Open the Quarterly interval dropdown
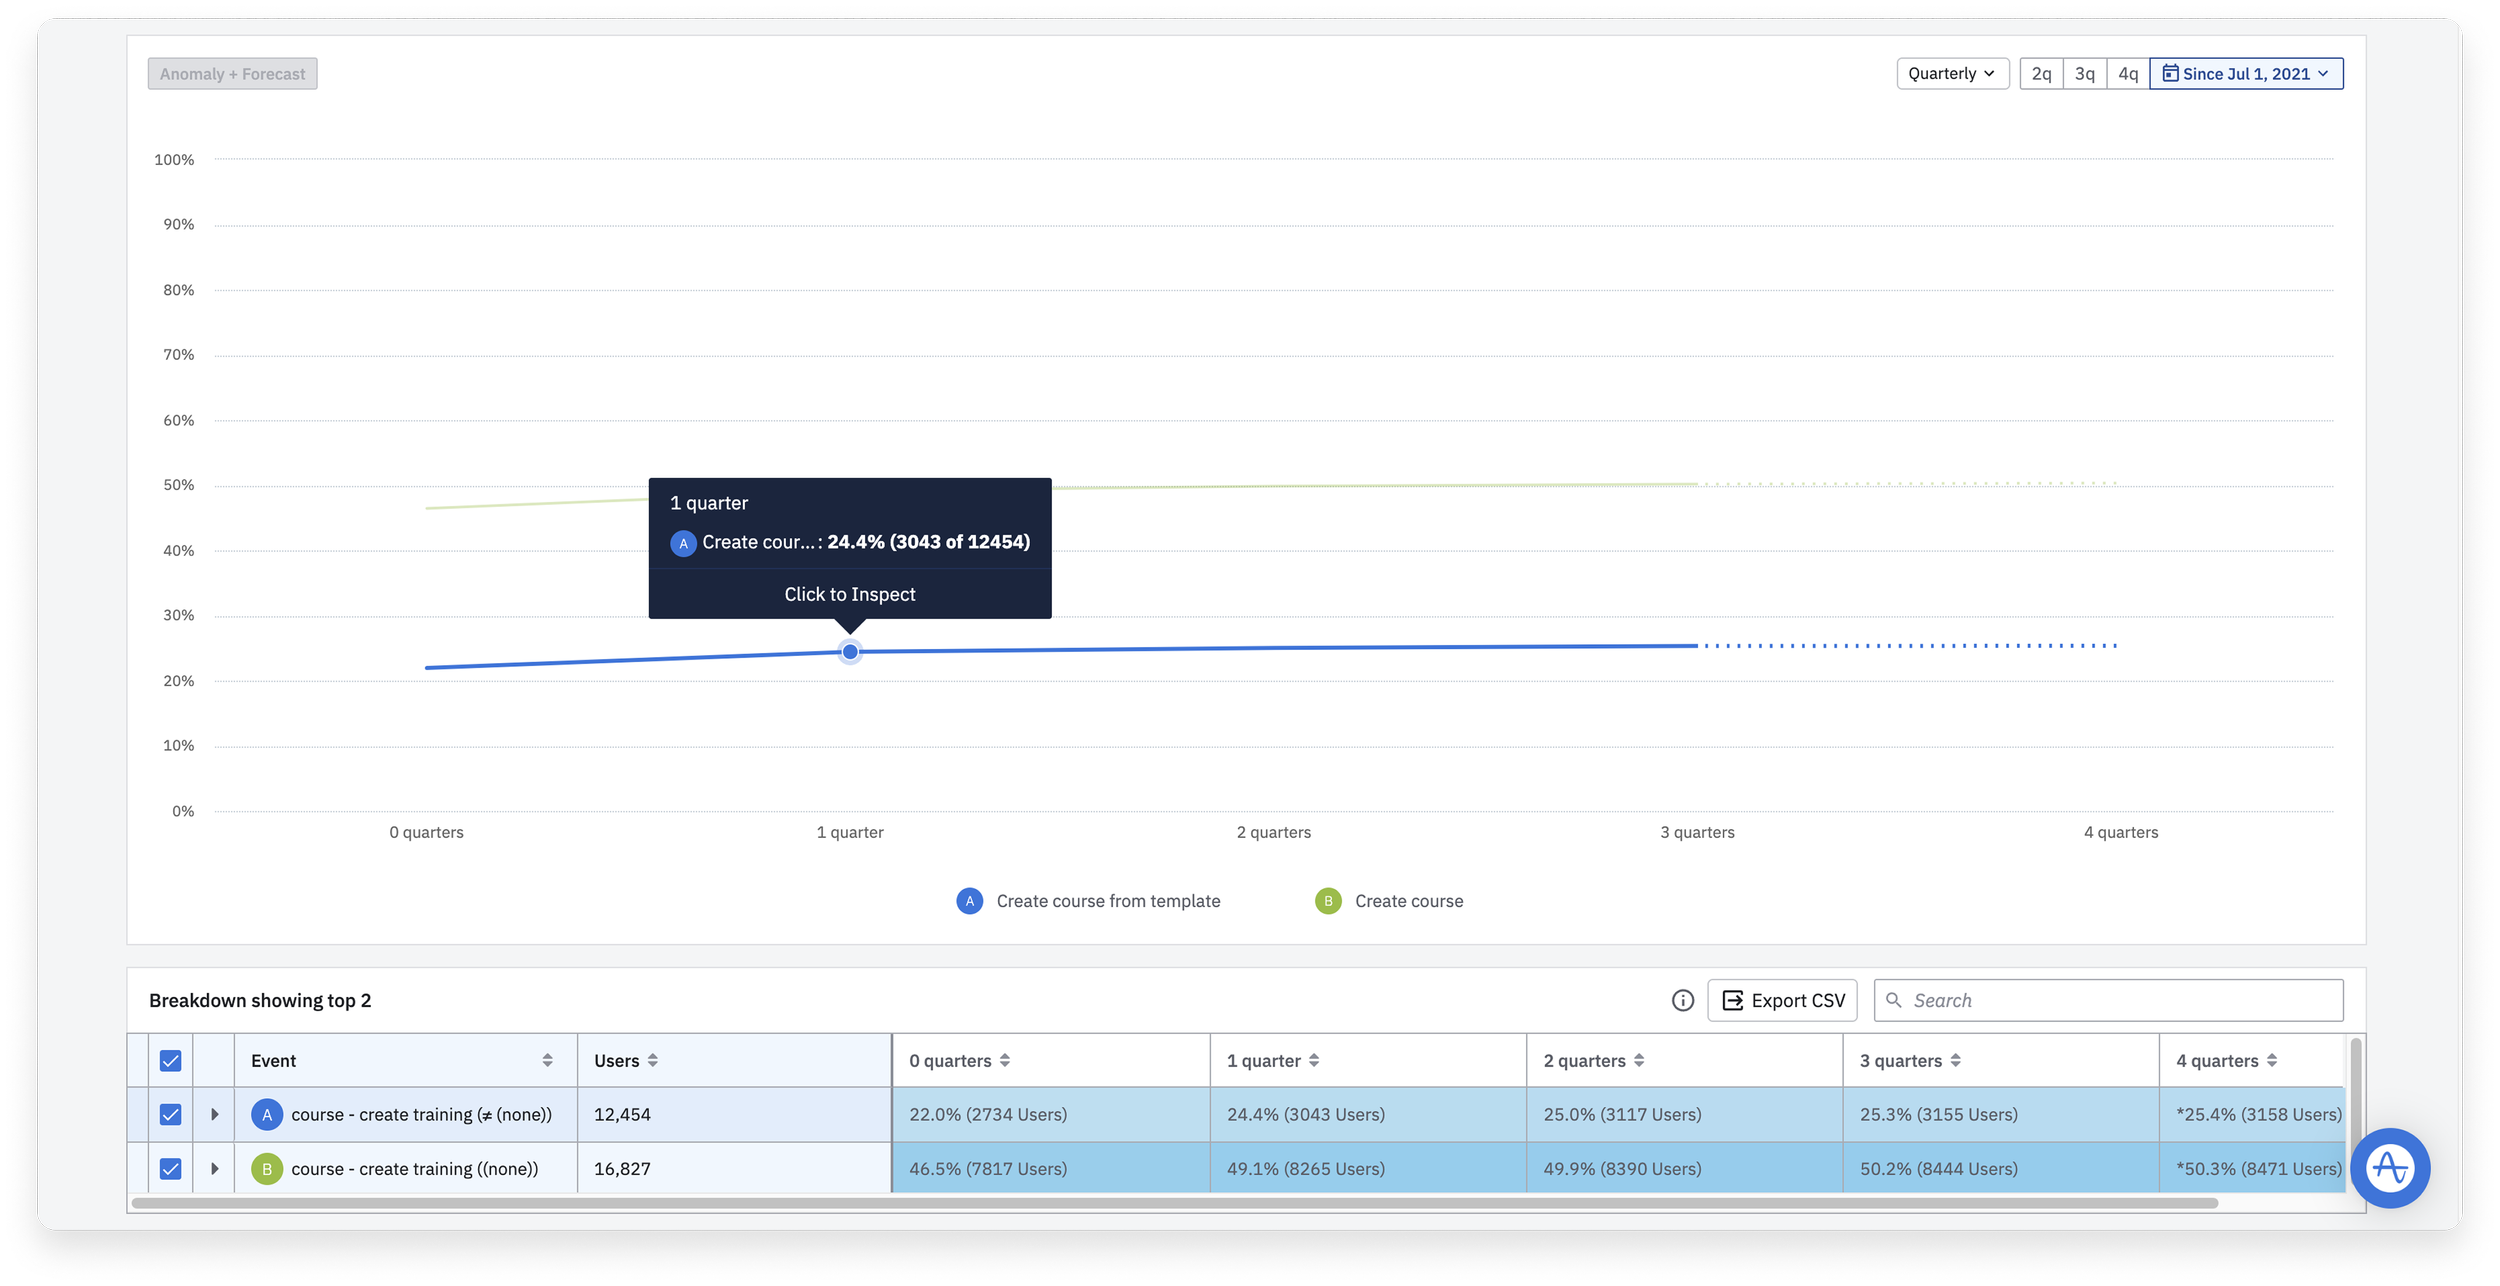 [x=1951, y=74]
